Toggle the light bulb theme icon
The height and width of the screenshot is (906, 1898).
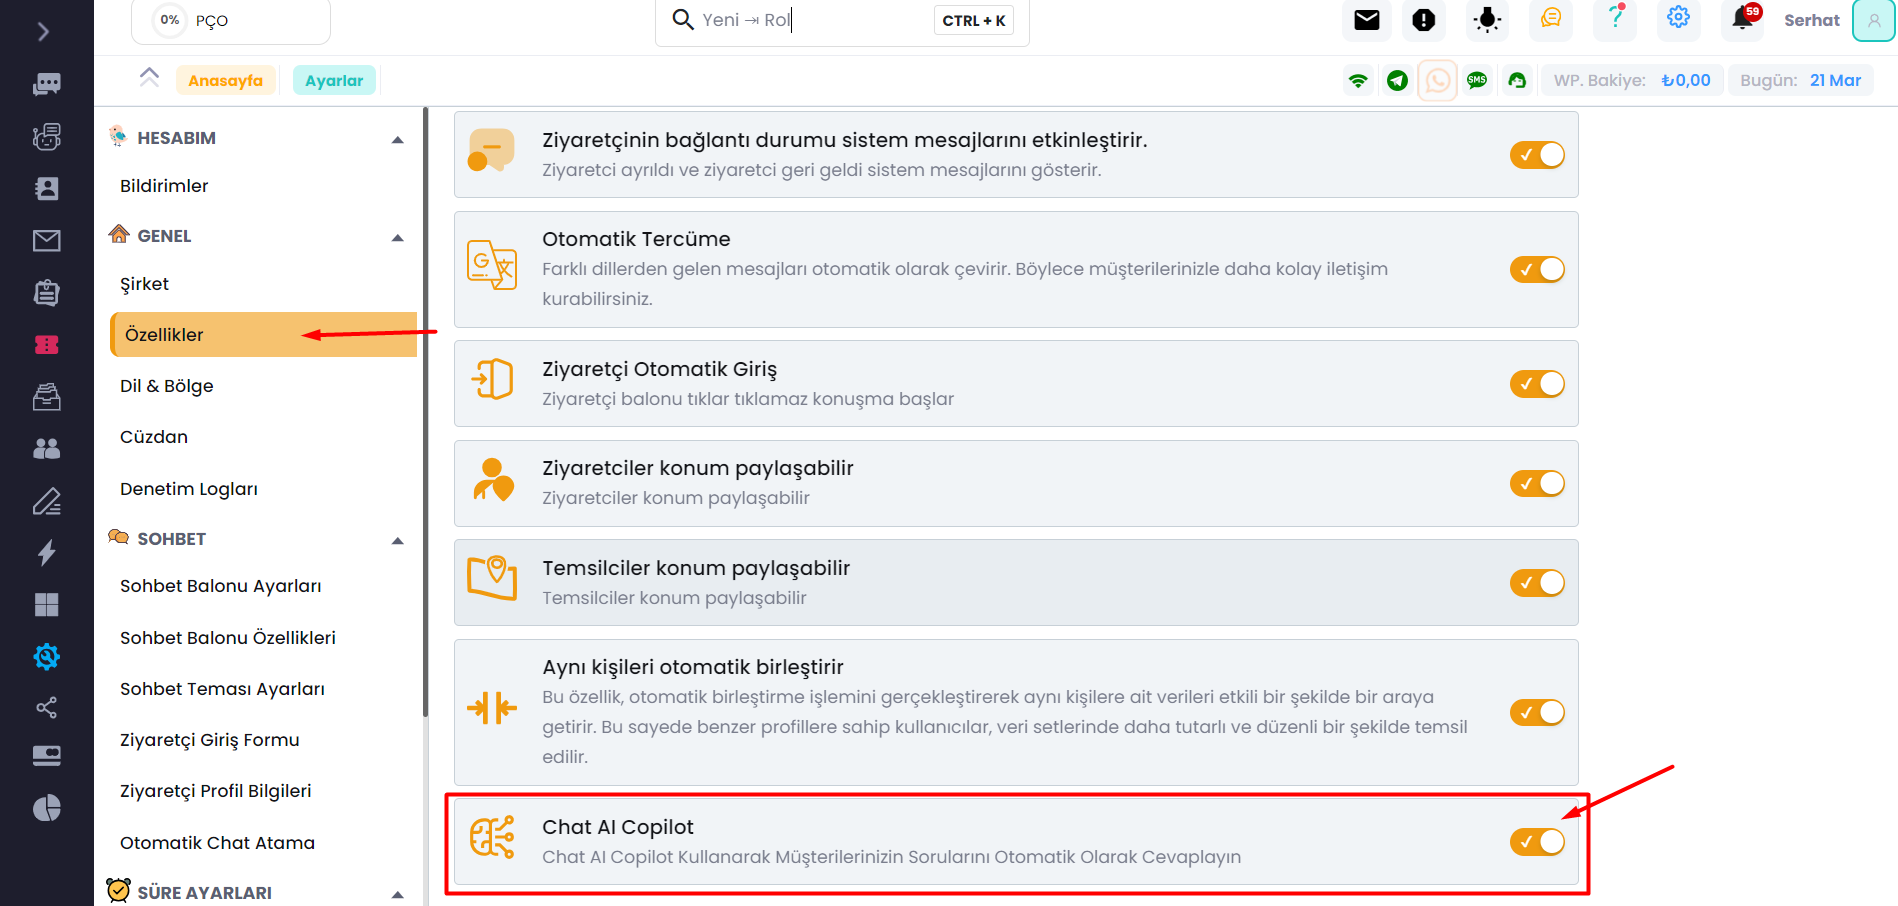(x=1488, y=20)
